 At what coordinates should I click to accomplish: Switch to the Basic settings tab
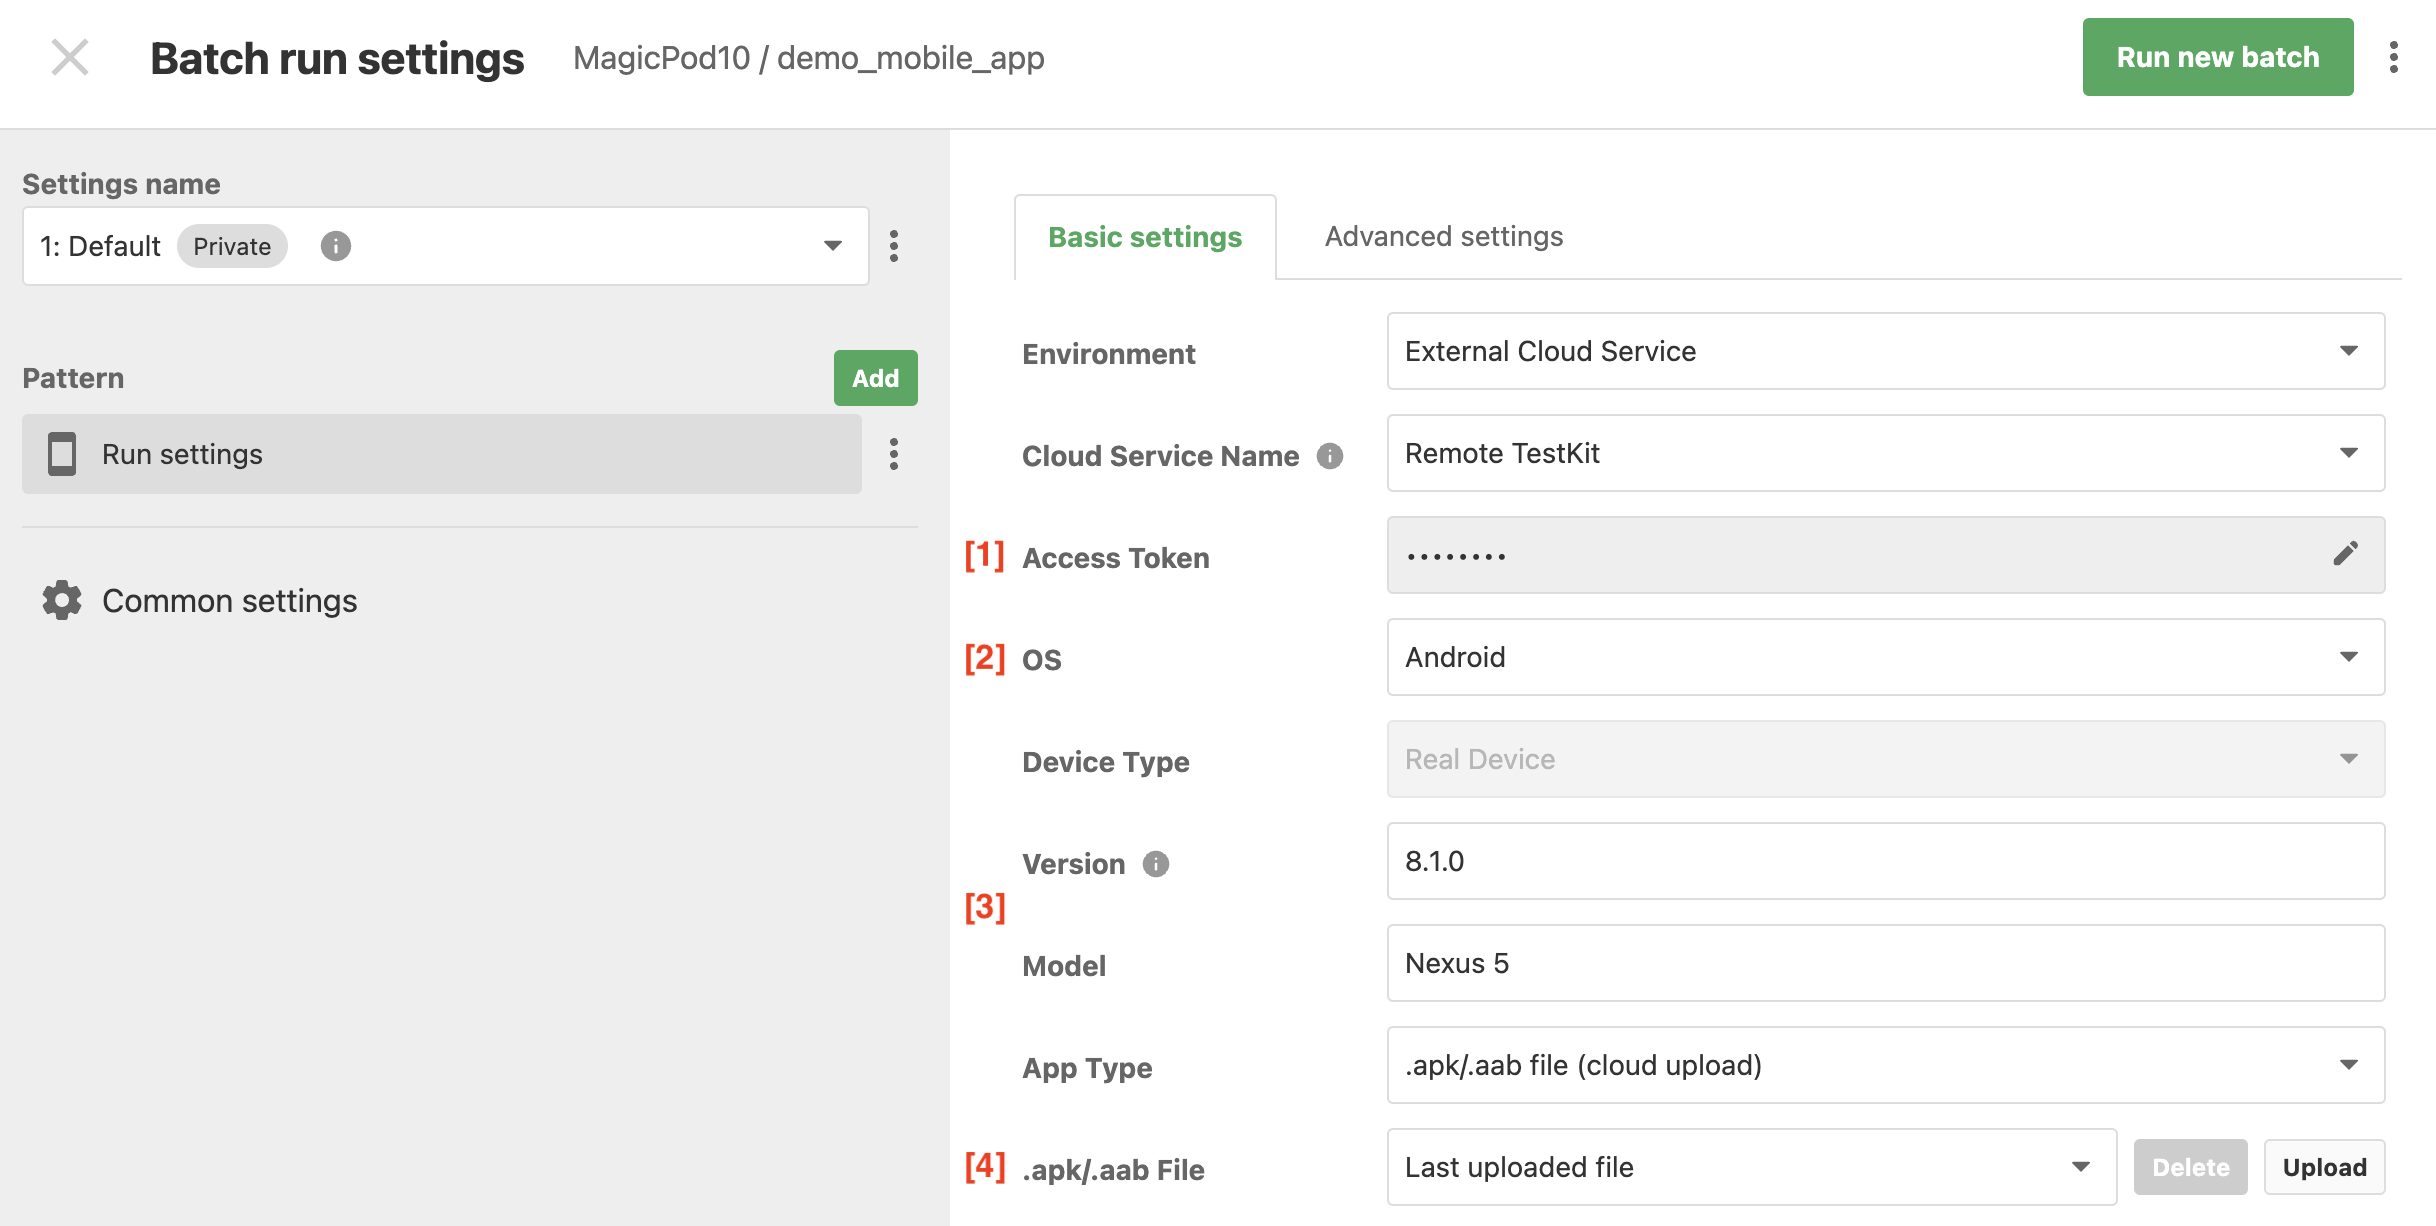pos(1145,237)
